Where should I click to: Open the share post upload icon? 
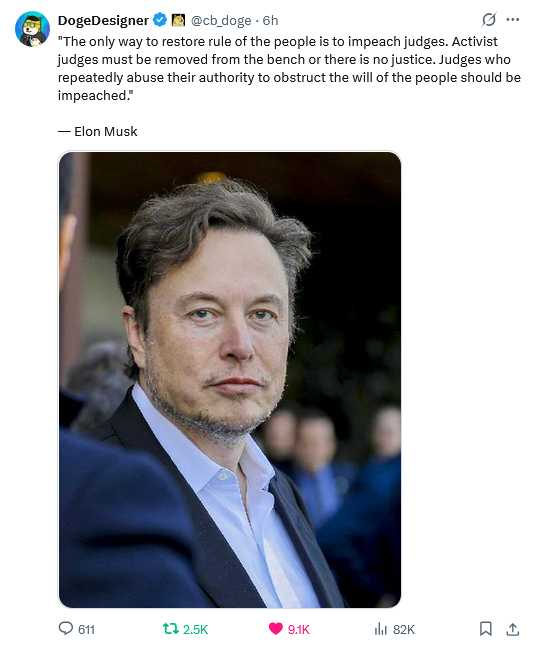(513, 629)
